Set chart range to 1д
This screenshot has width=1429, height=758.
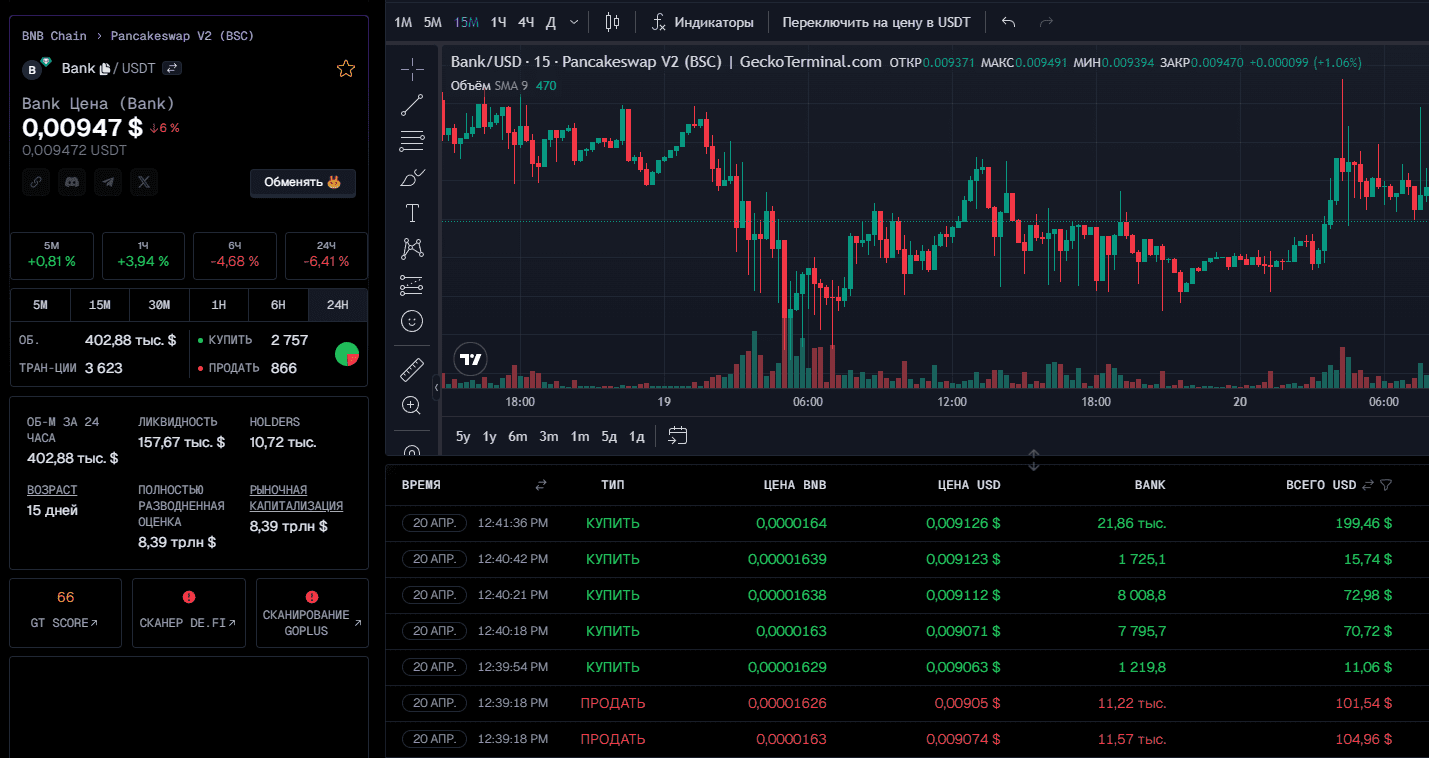pyautogui.click(x=637, y=436)
